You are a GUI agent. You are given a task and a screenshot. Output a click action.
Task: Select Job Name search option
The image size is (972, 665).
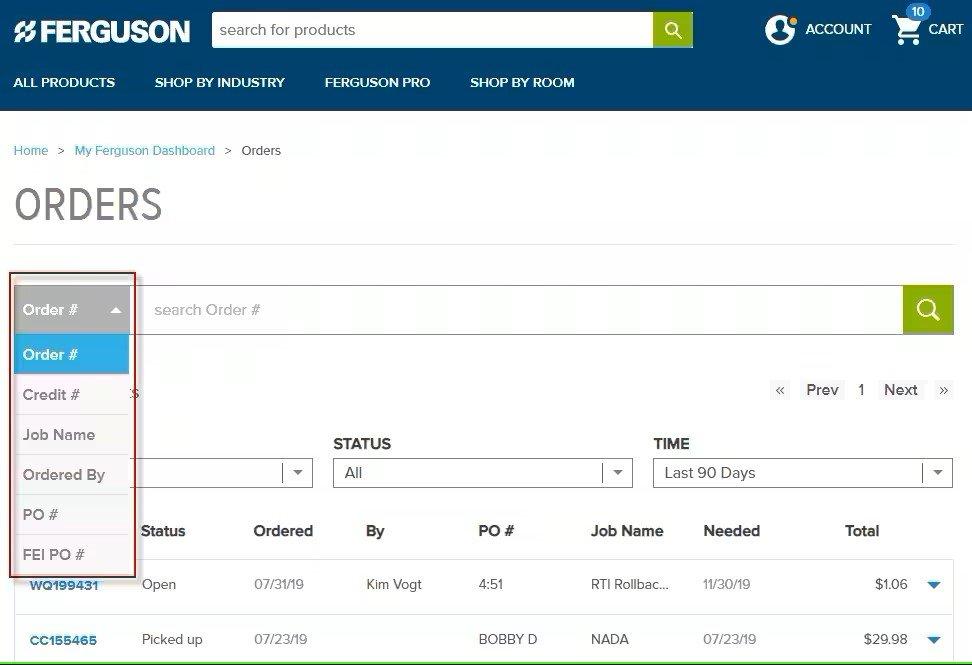(71, 434)
